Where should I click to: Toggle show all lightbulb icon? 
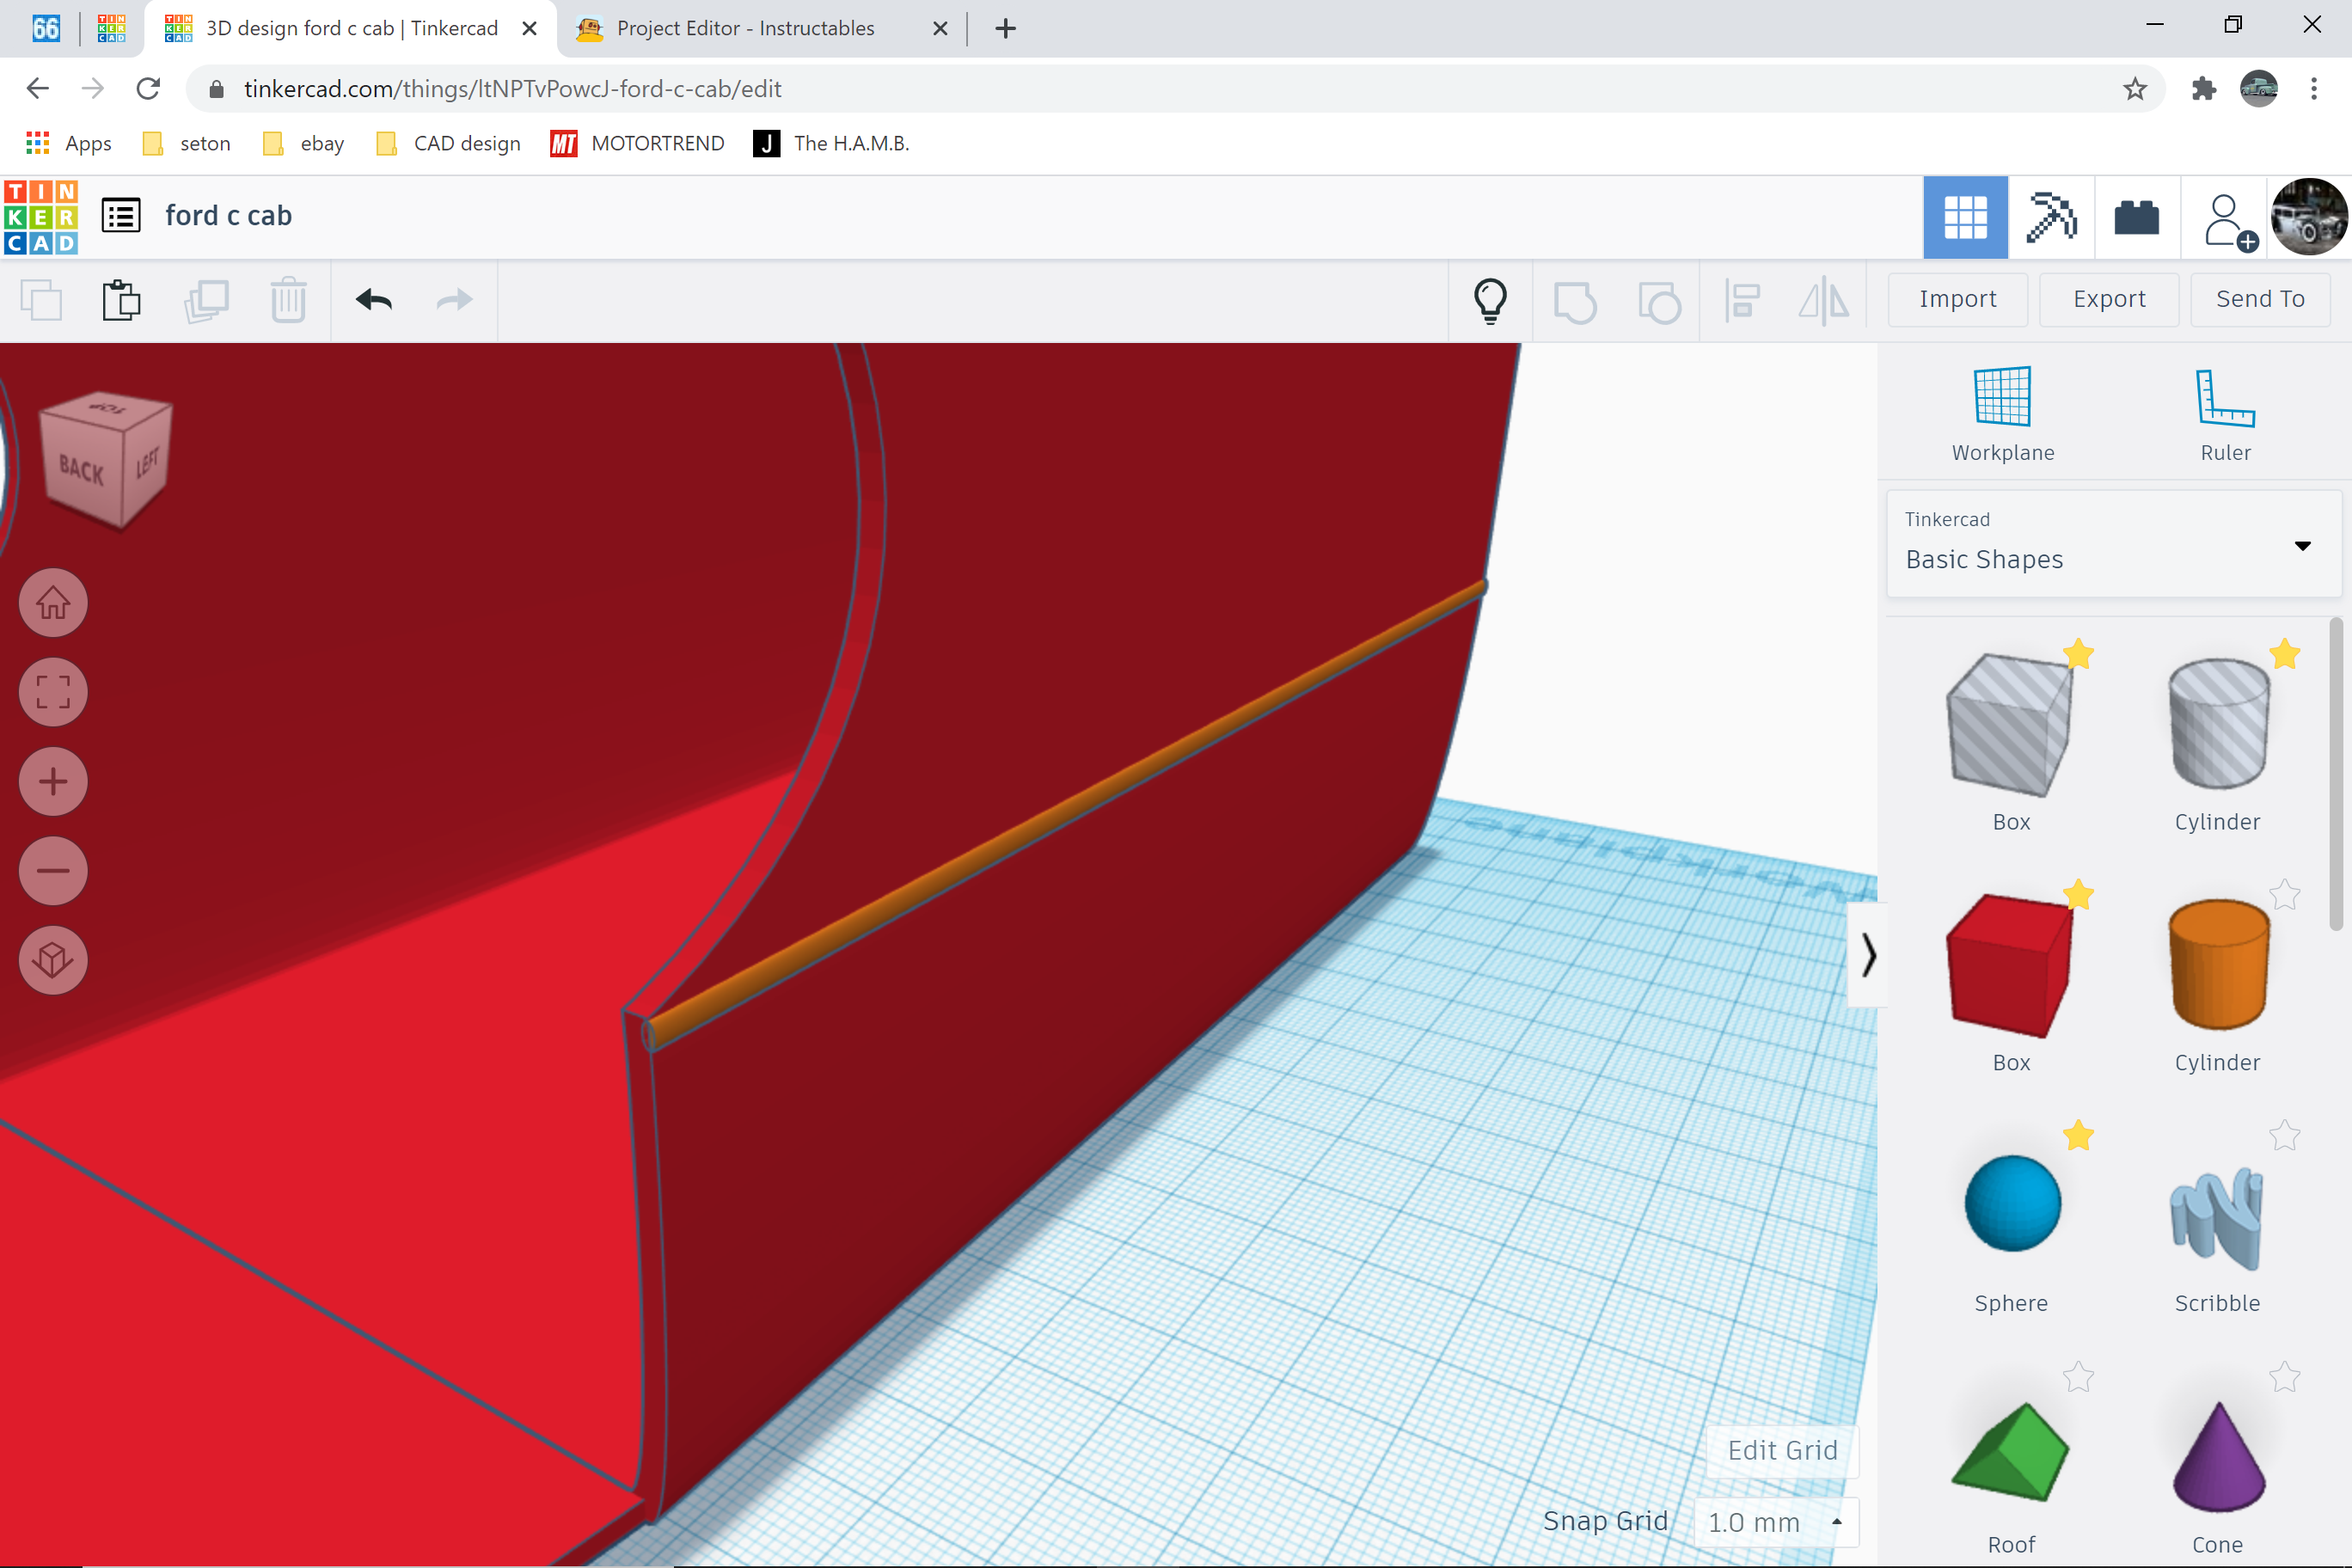[x=1490, y=300]
